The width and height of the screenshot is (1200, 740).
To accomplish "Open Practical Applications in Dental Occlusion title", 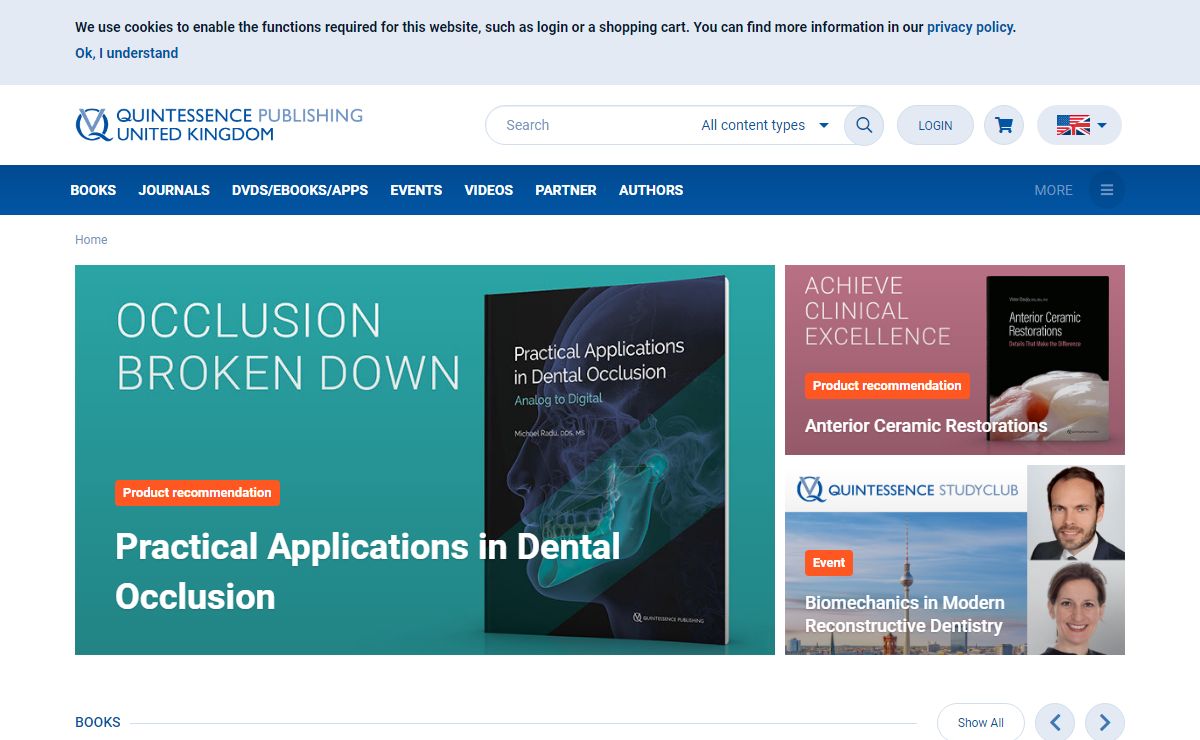I will click(x=368, y=571).
